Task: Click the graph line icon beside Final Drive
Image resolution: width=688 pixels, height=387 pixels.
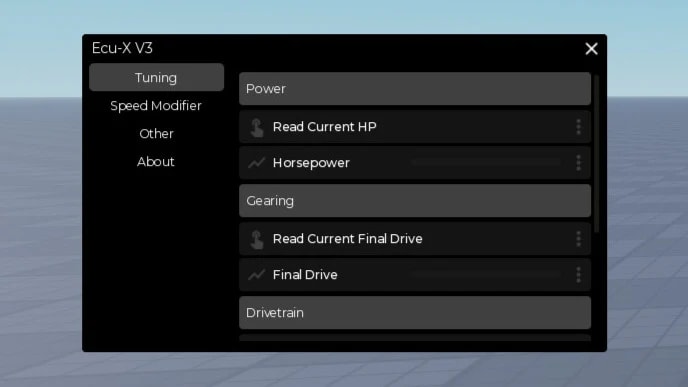Action: point(256,275)
